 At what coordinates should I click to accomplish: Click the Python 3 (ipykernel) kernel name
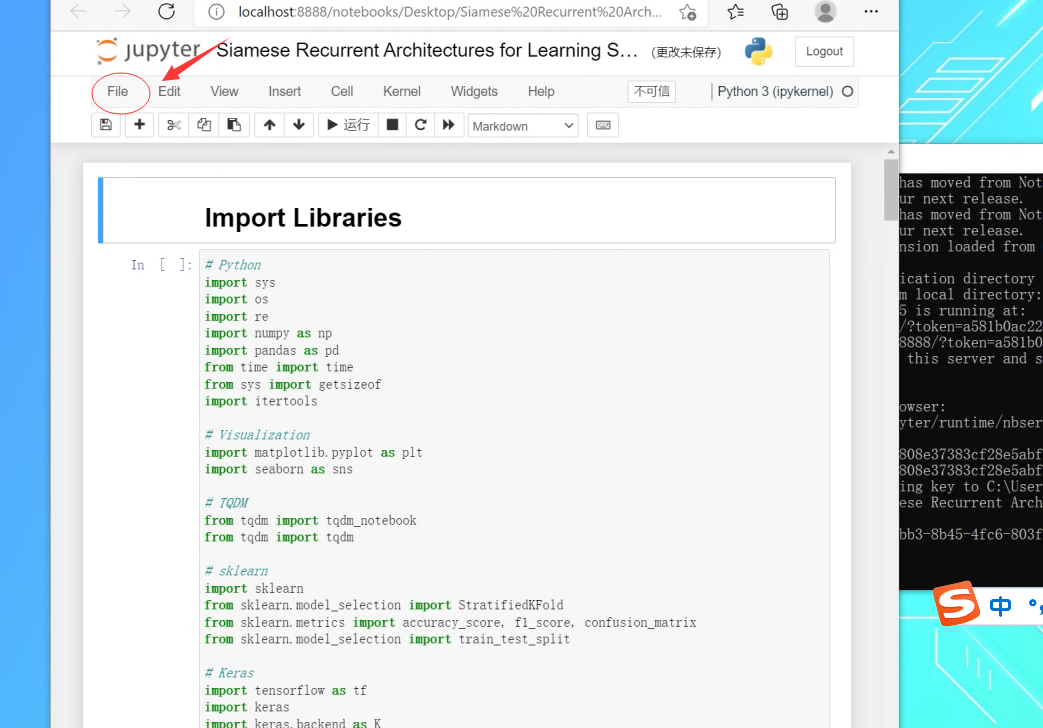(x=775, y=92)
